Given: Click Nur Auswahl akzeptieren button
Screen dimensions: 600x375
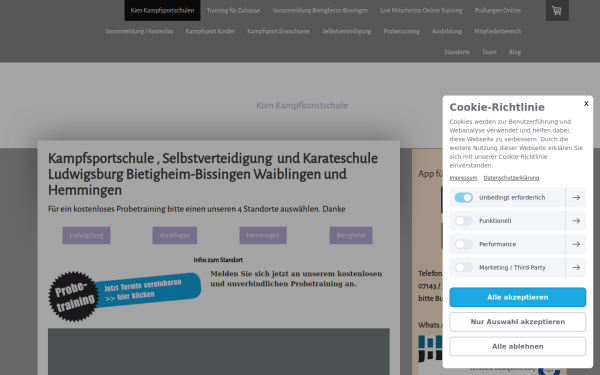Looking at the screenshot, I should (517, 322).
